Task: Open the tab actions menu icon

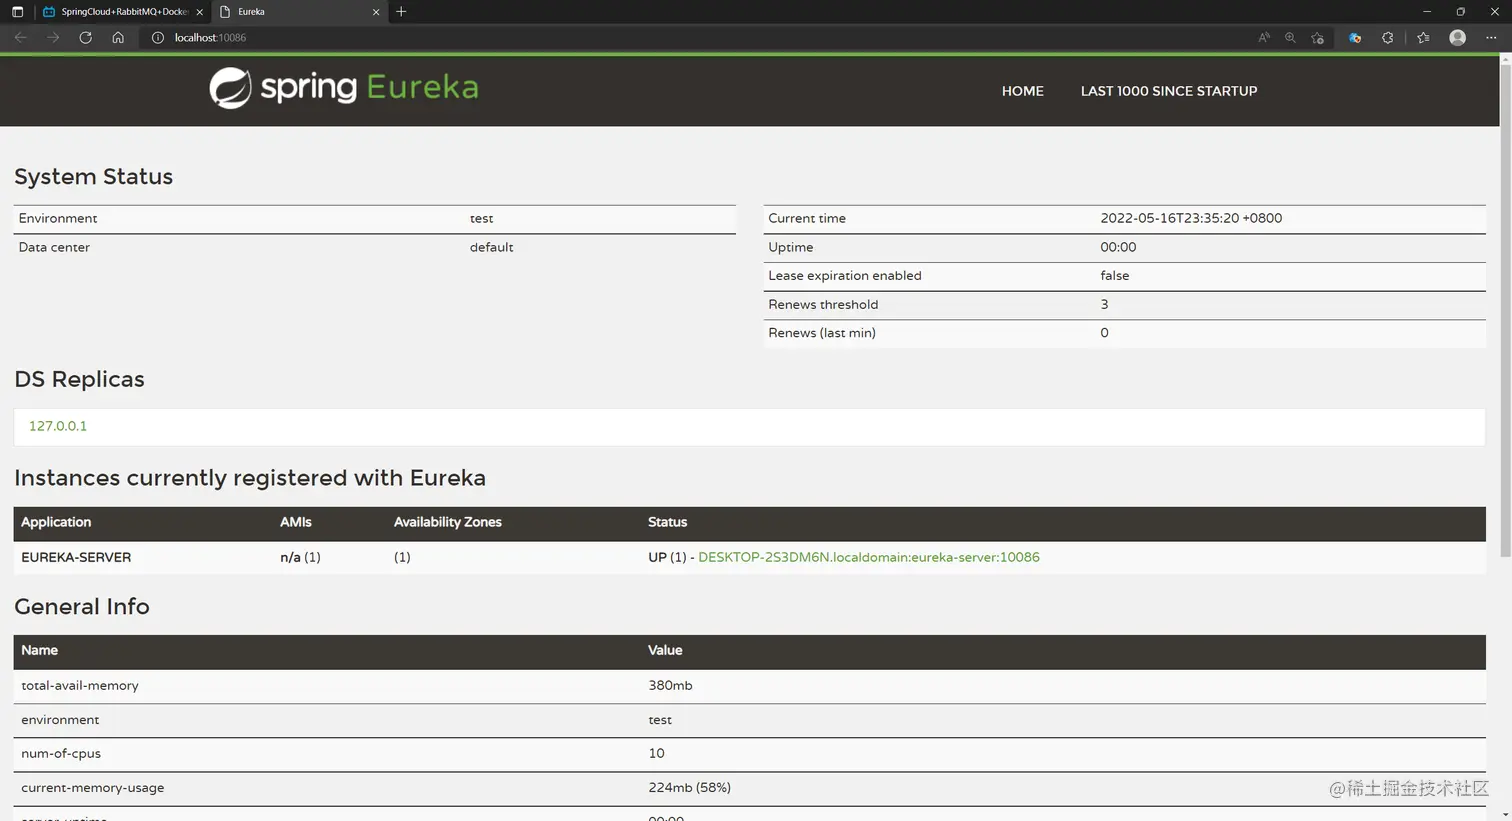Action: [x=17, y=12]
